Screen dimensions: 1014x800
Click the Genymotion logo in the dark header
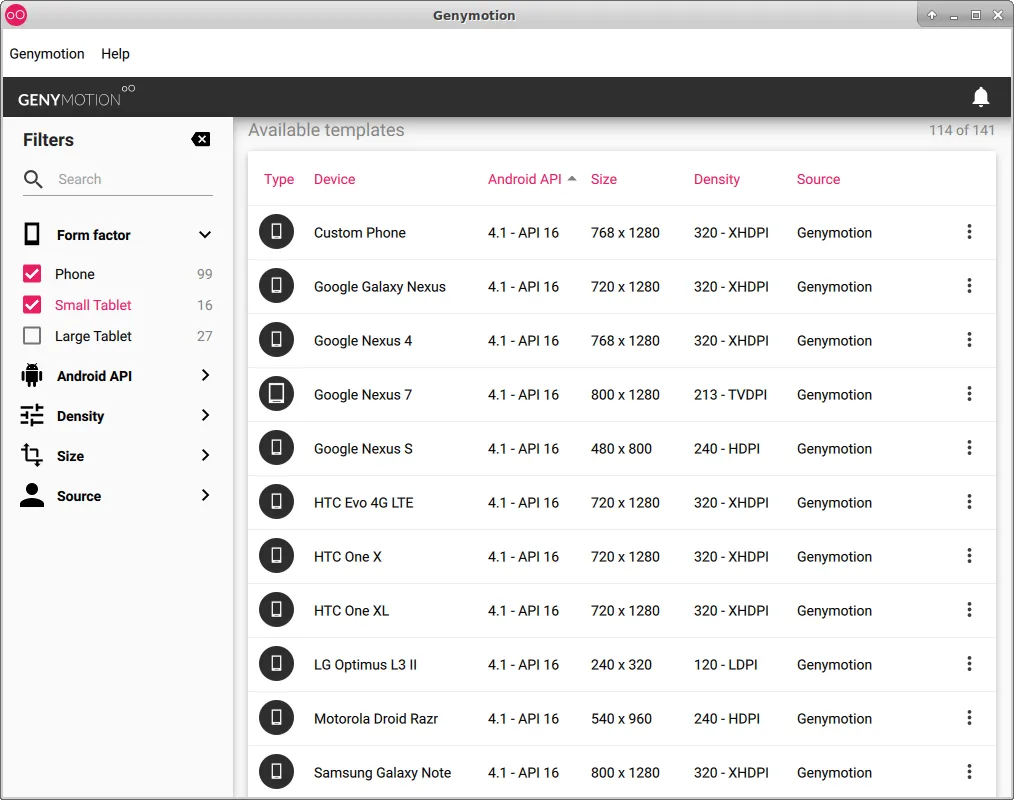tap(76, 96)
